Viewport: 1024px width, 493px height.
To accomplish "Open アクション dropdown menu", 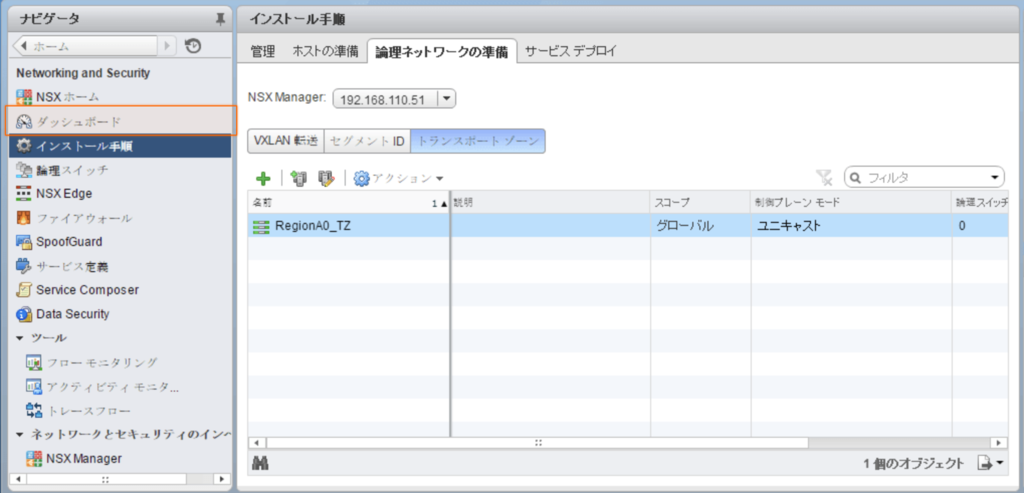I will 398,178.
